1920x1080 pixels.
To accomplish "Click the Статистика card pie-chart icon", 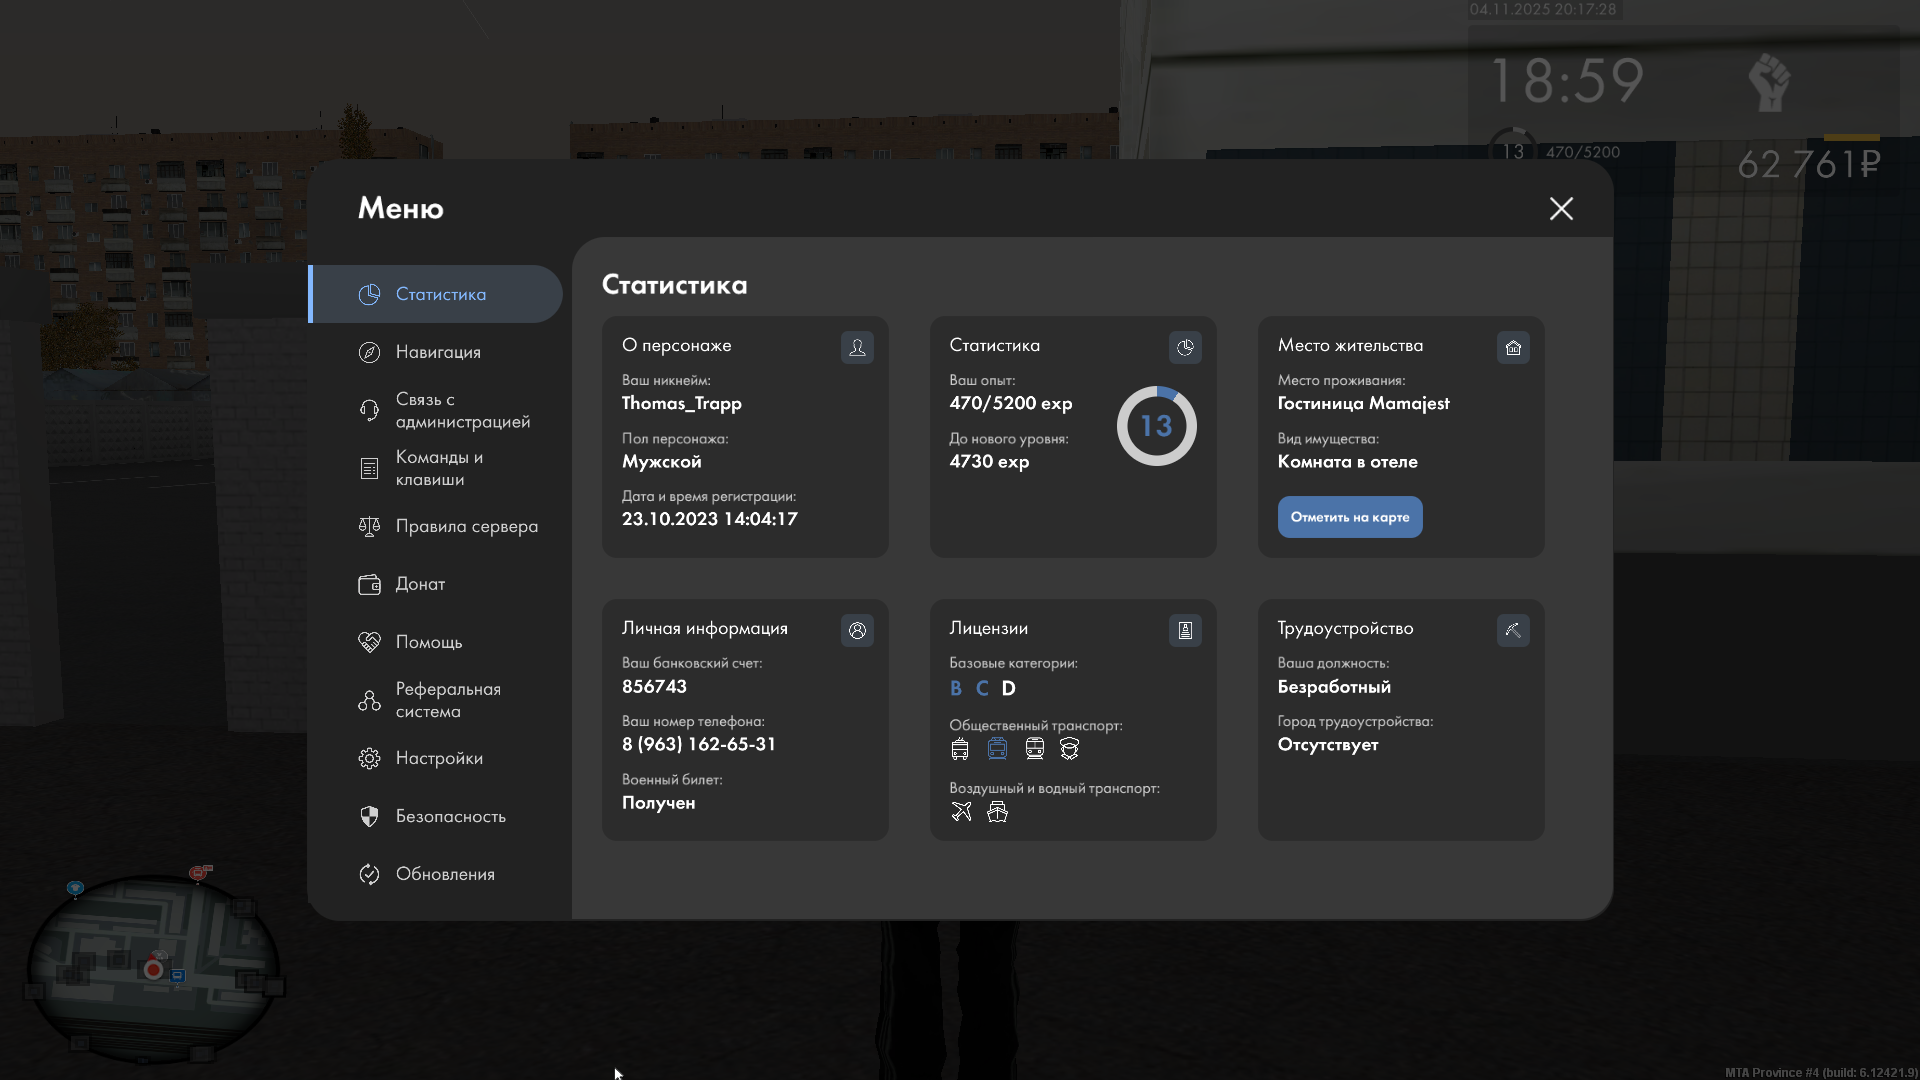I will click(x=1185, y=347).
